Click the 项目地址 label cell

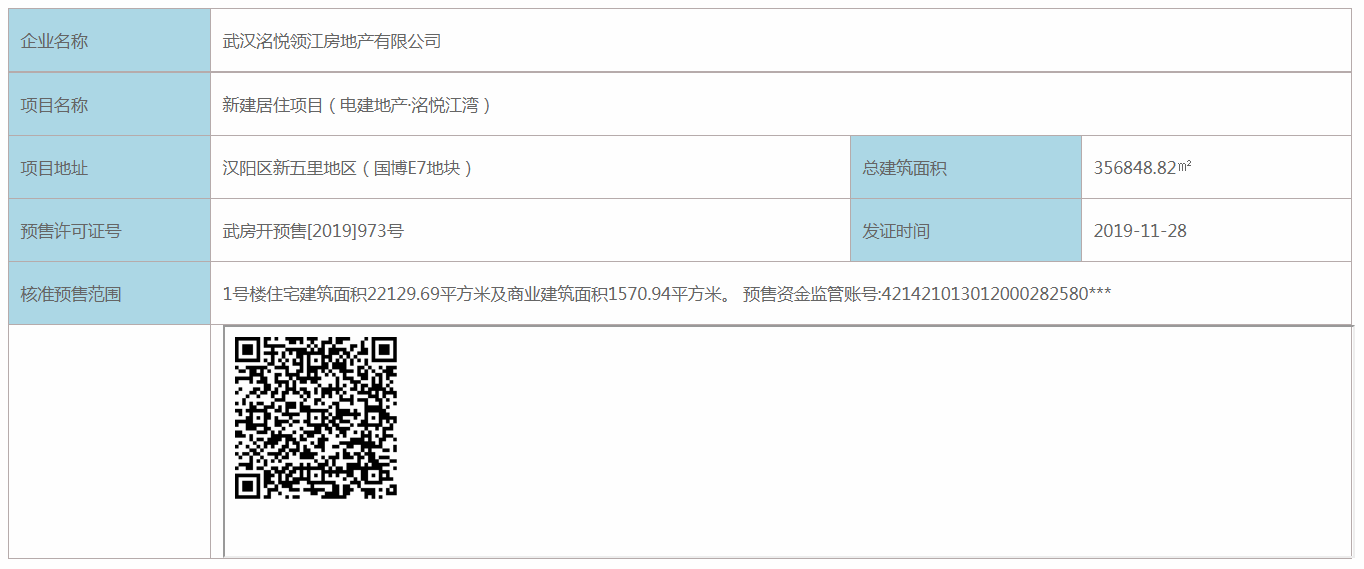click(110, 167)
